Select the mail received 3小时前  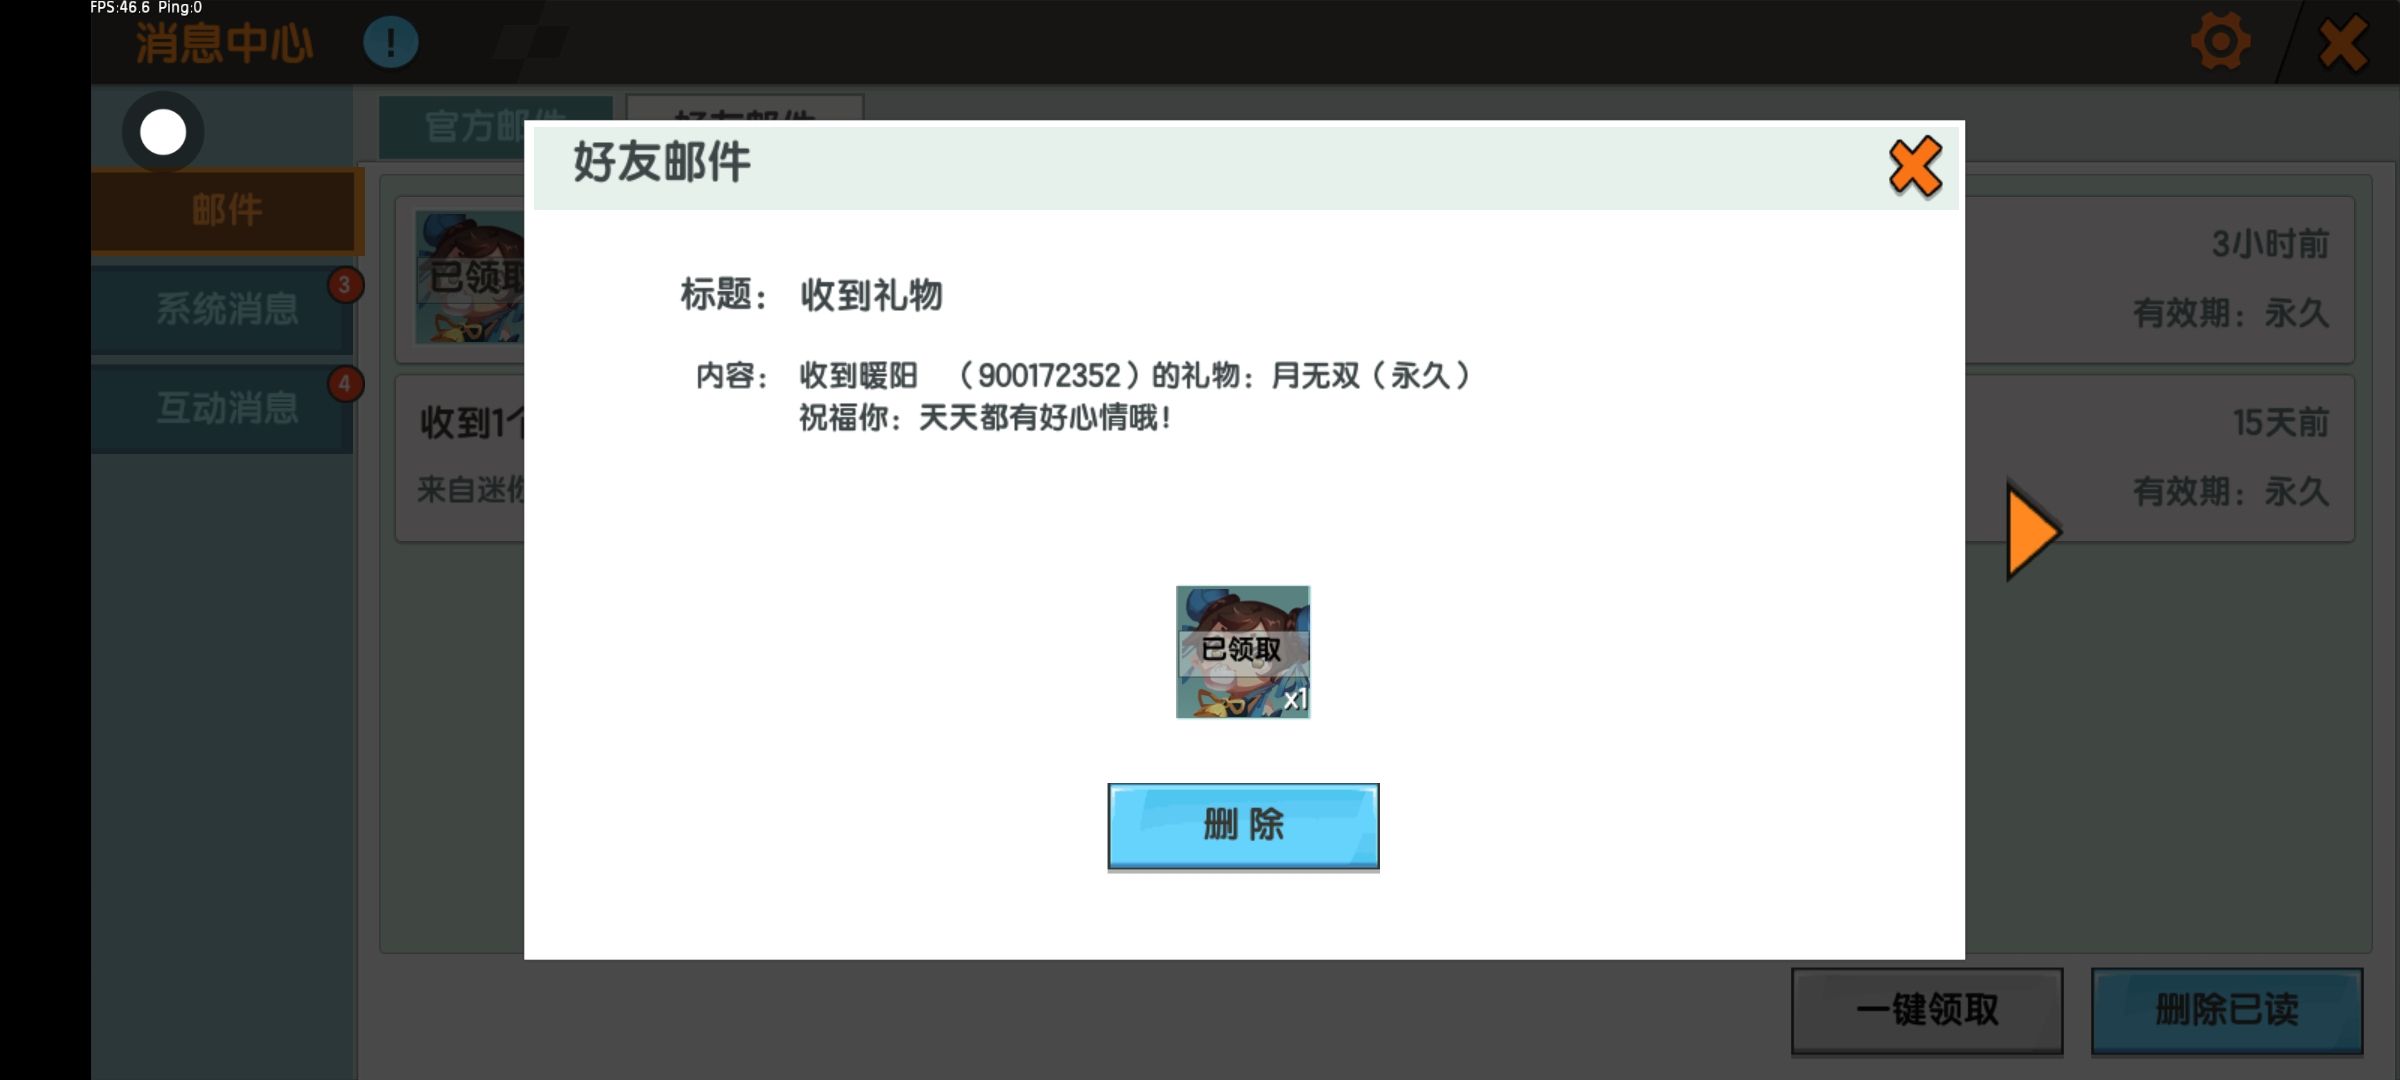click(2160, 280)
